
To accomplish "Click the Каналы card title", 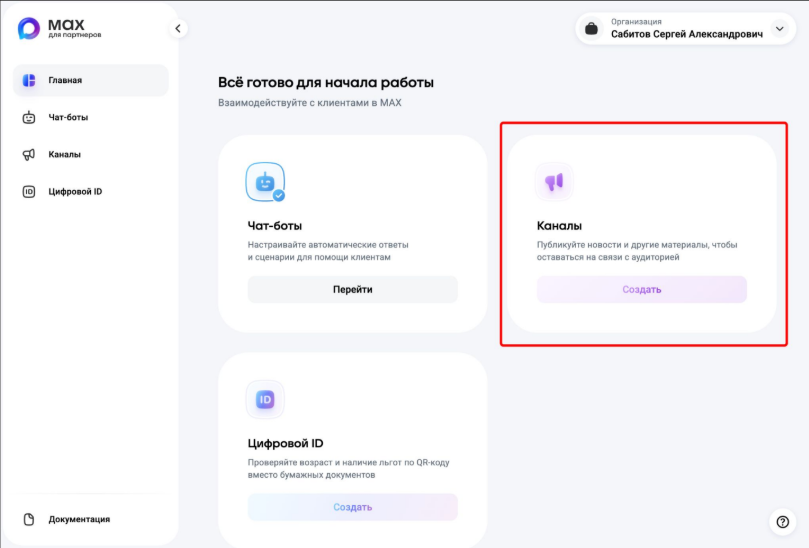I will tap(559, 226).
